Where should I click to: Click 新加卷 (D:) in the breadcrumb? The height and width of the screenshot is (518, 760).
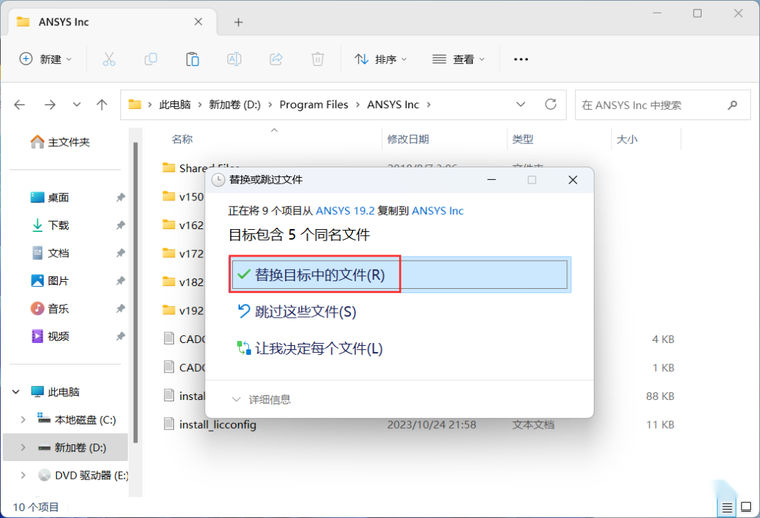pyautogui.click(x=235, y=105)
